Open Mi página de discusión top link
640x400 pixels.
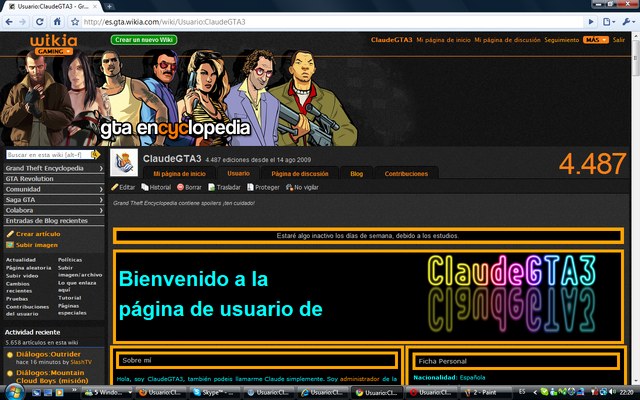pos(507,40)
